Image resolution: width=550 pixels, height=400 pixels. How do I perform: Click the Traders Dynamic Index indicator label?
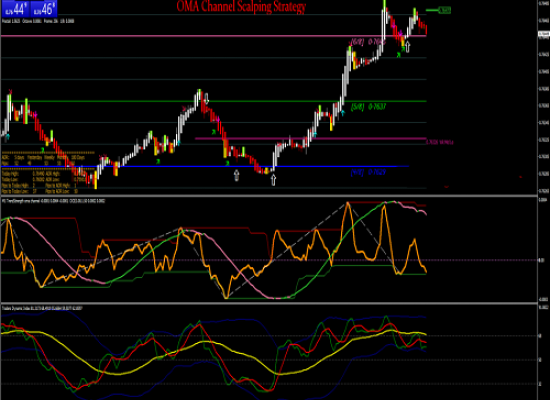[42, 308]
